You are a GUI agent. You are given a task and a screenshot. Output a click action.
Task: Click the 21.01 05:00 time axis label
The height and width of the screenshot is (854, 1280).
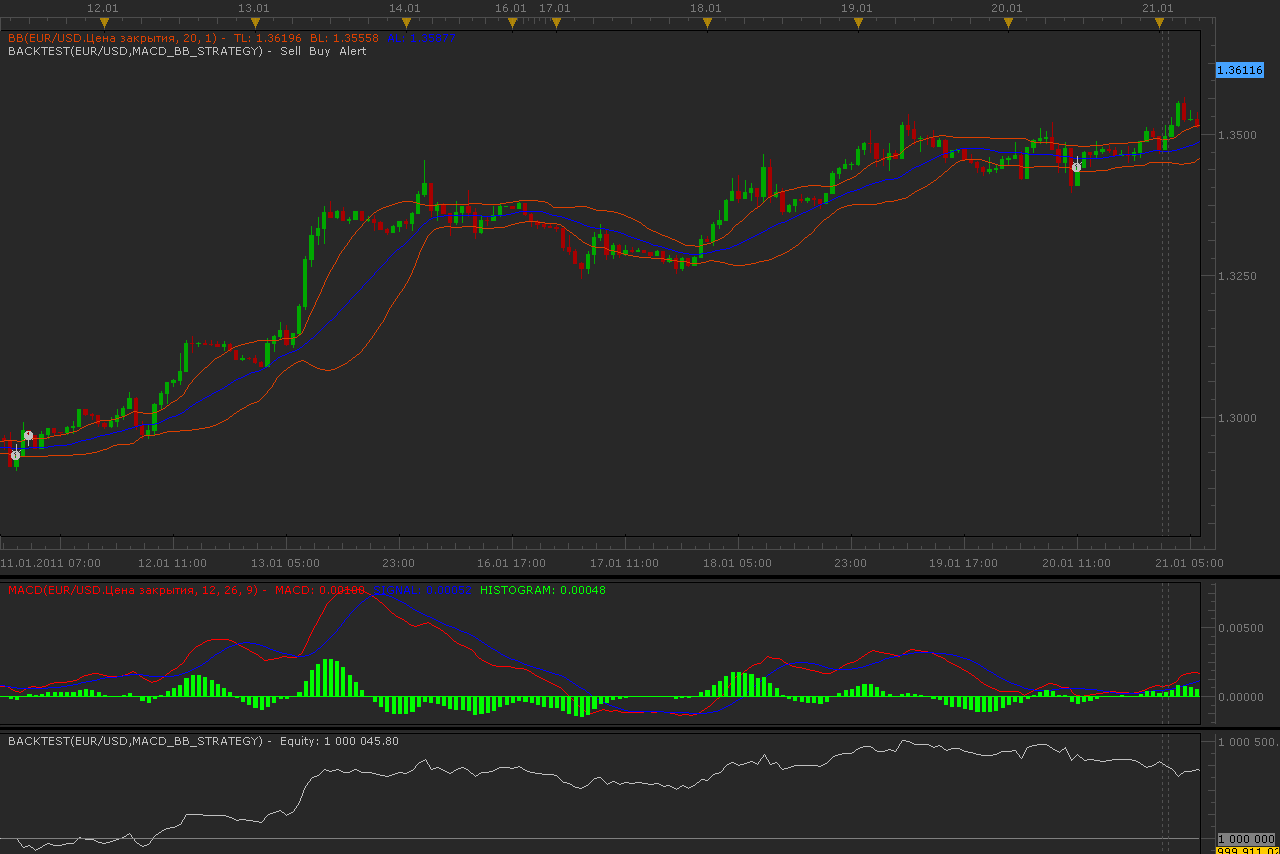1189,563
